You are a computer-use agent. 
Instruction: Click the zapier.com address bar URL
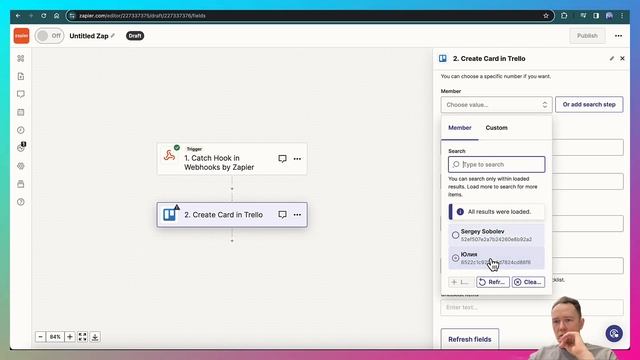[x=142, y=16]
